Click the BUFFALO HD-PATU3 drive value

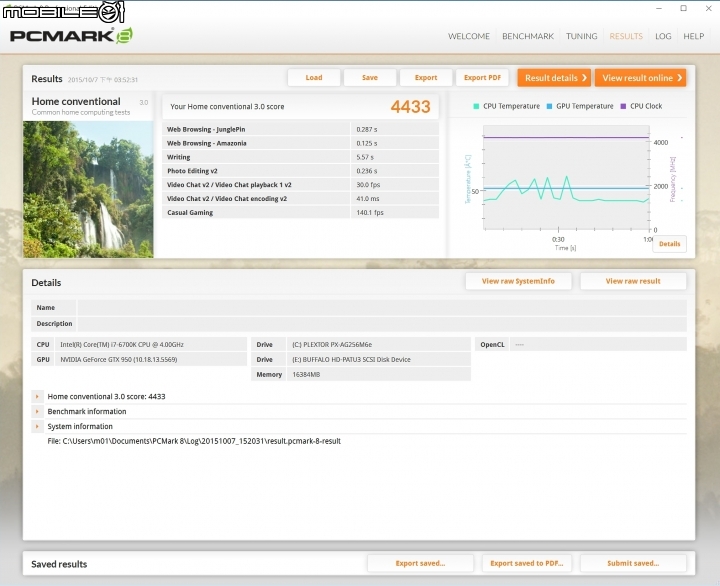point(351,360)
